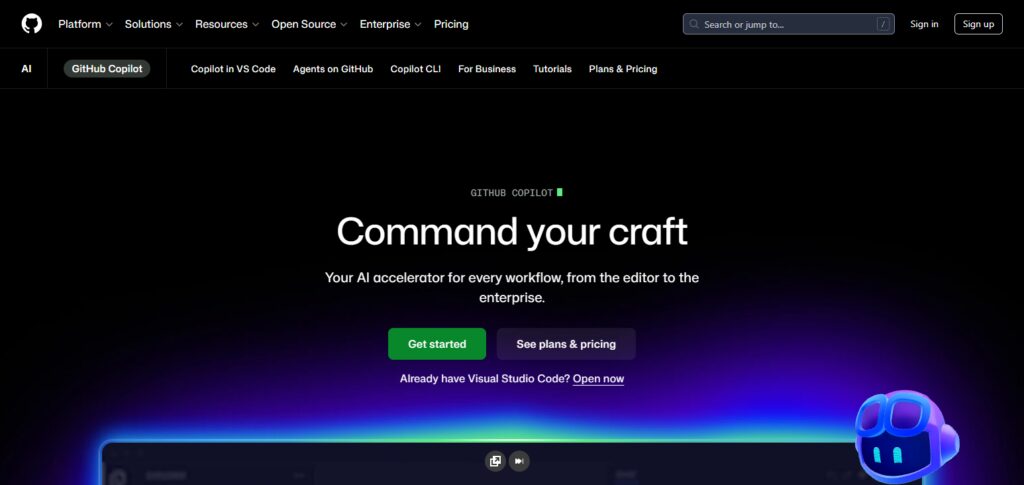Open Copilot CLI tab
Screen dimensions: 1024x485
(x=415, y=69)
